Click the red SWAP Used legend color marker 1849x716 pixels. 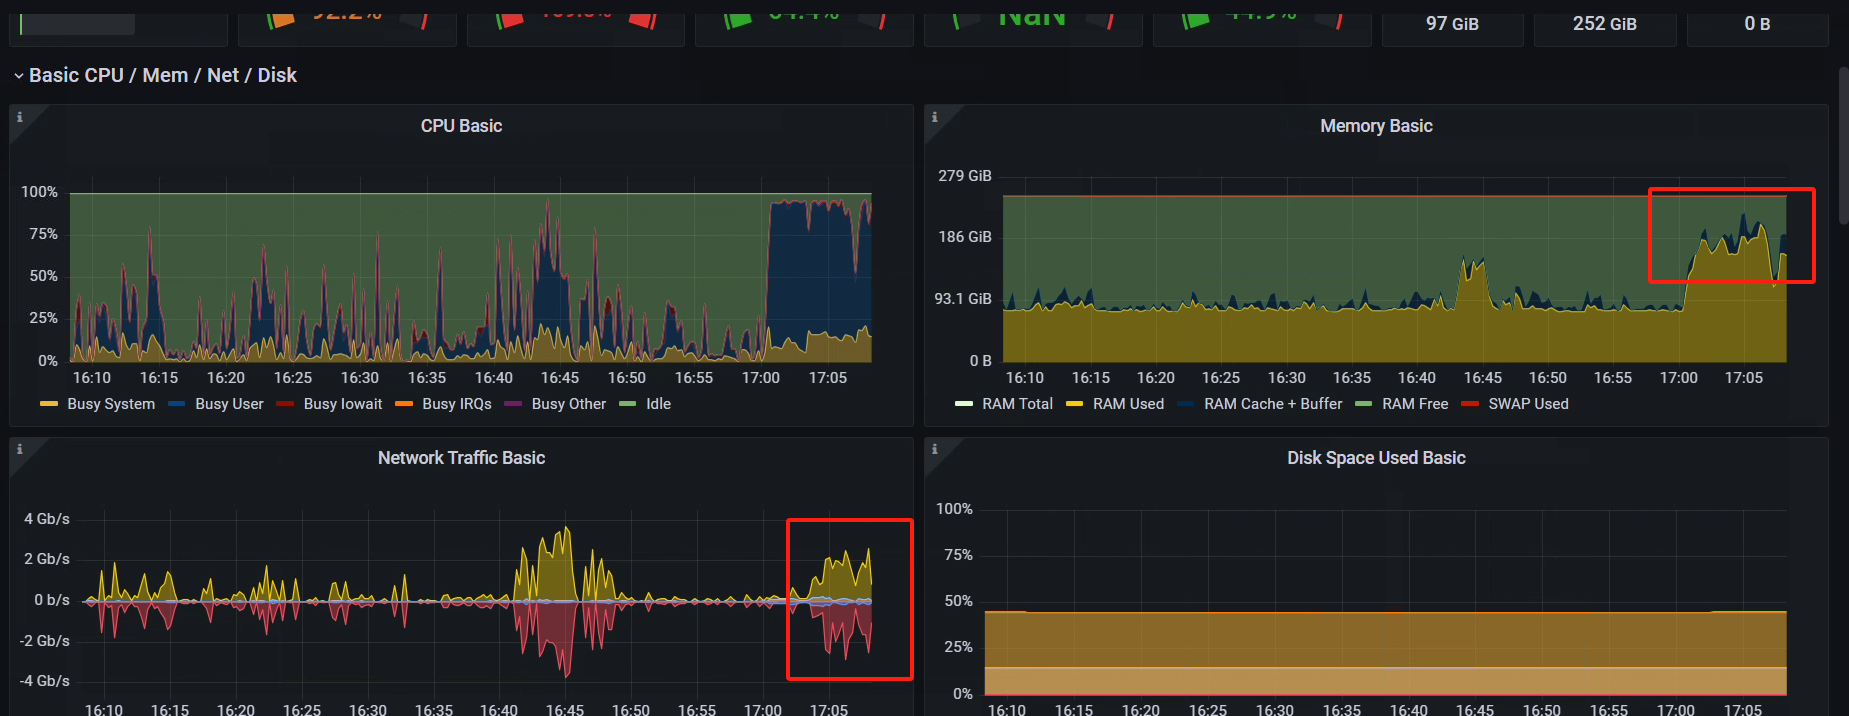pyautogui.click(x=1469, y=404)
